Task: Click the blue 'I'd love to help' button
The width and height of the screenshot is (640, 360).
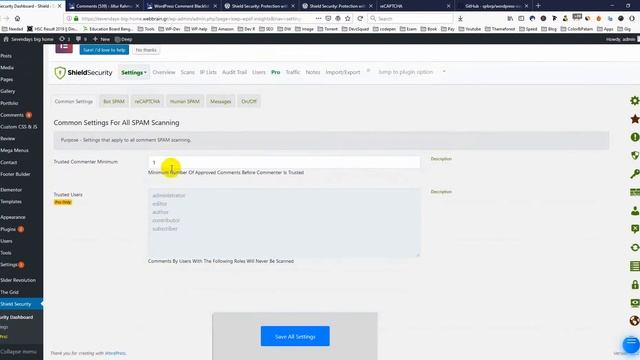Action: 104,50
